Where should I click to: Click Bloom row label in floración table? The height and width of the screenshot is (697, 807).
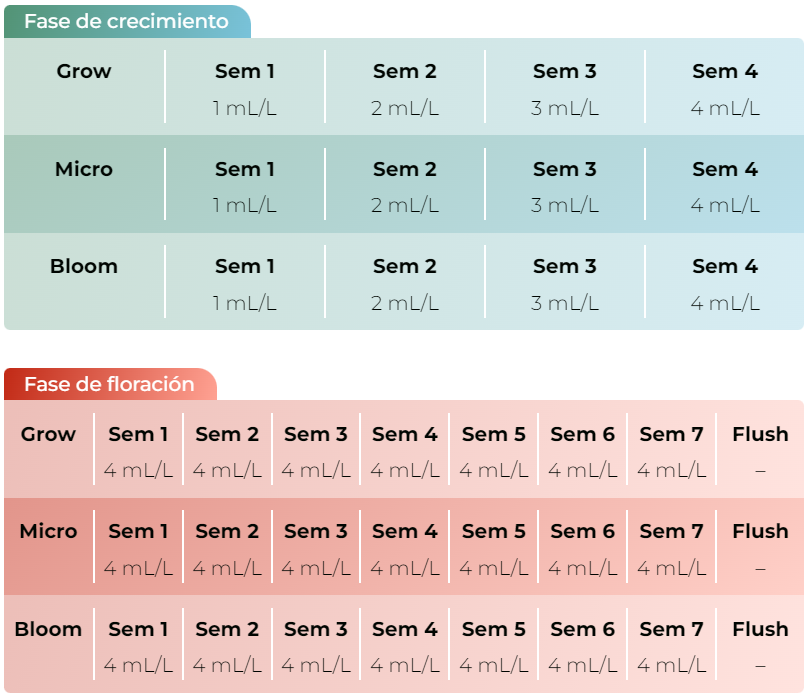(x=48, y=629)
